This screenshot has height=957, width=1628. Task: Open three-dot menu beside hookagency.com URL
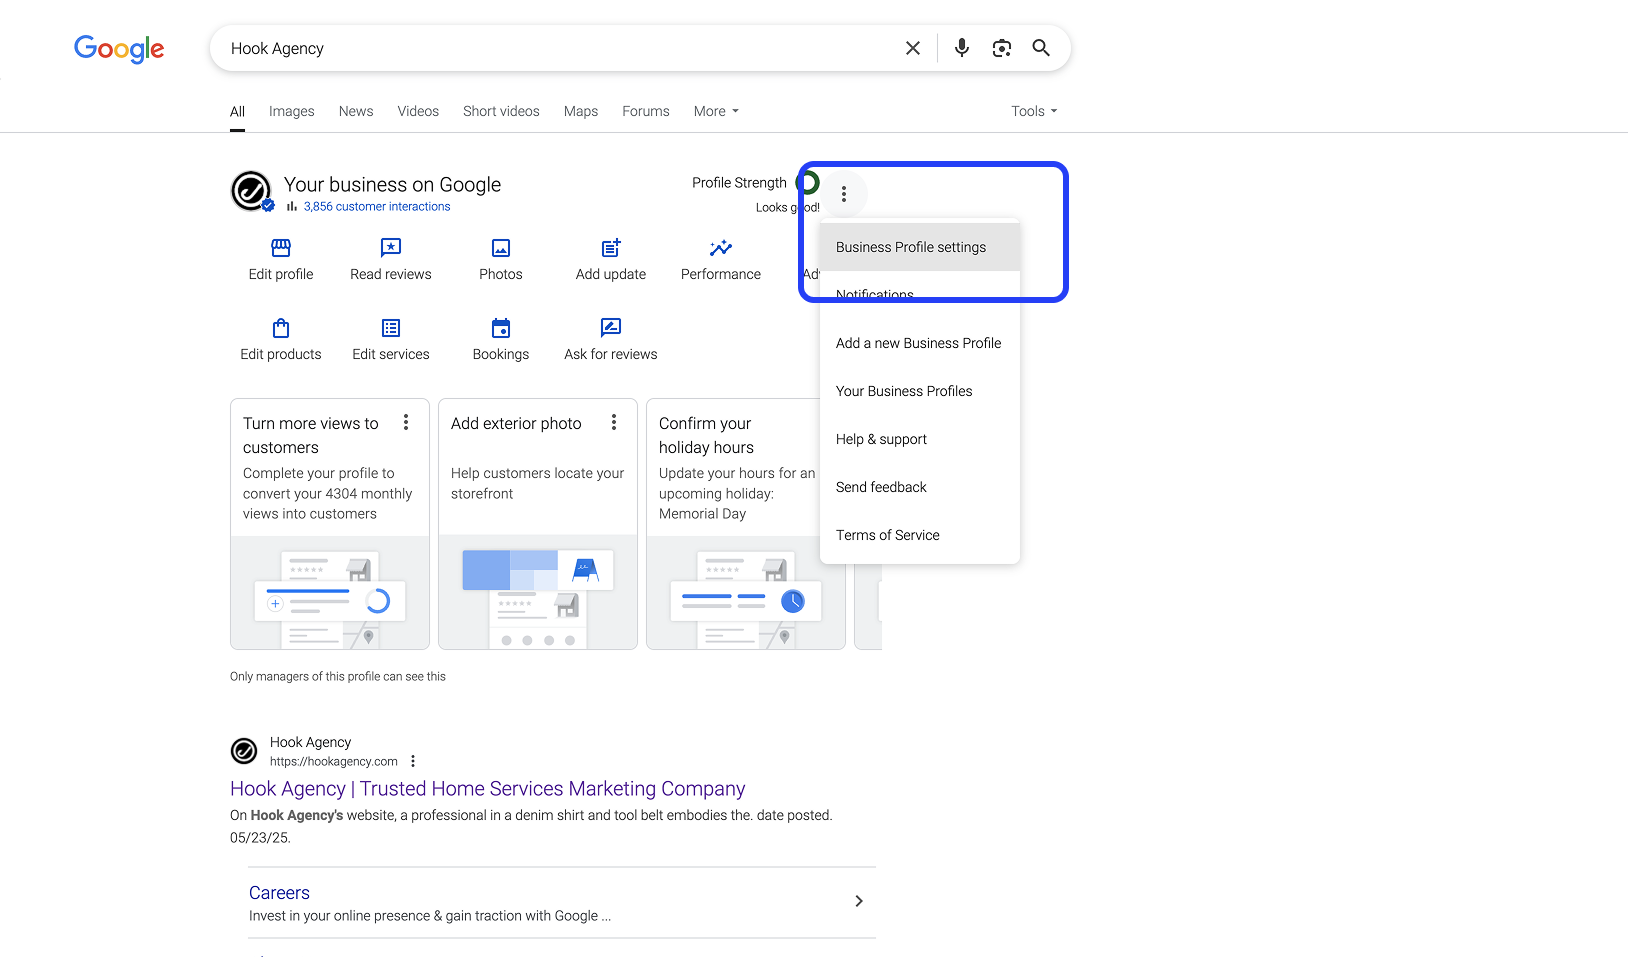[413, 761]
